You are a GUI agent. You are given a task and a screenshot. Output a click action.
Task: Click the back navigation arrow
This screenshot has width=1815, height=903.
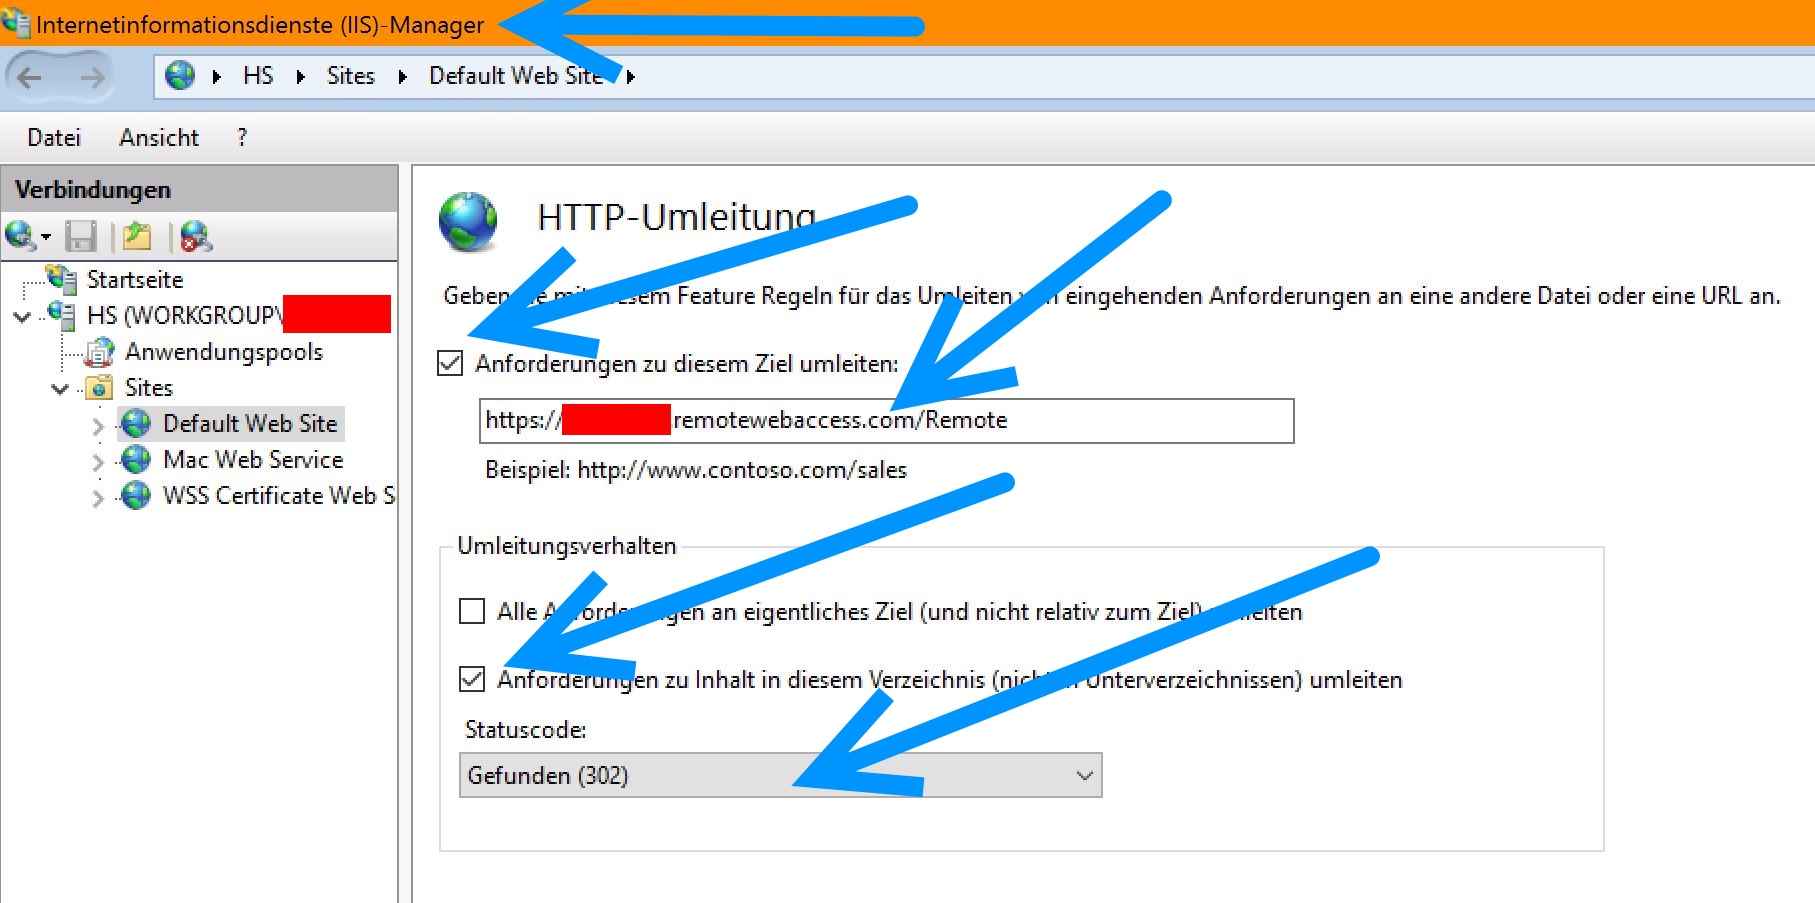[30, 75]
